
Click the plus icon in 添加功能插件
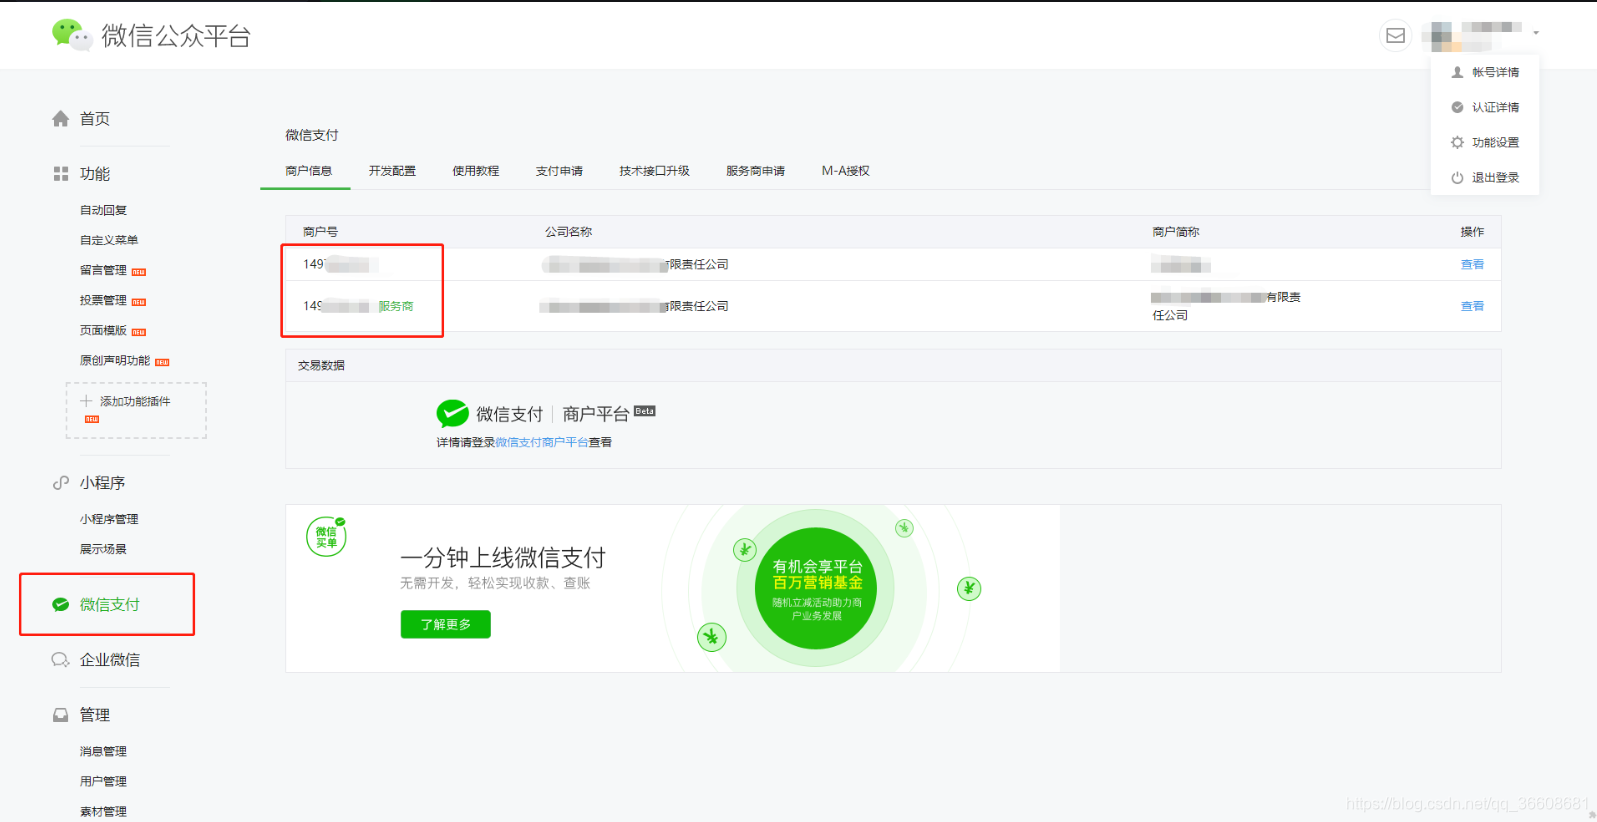pyautogui.click(x=86, y=401)
